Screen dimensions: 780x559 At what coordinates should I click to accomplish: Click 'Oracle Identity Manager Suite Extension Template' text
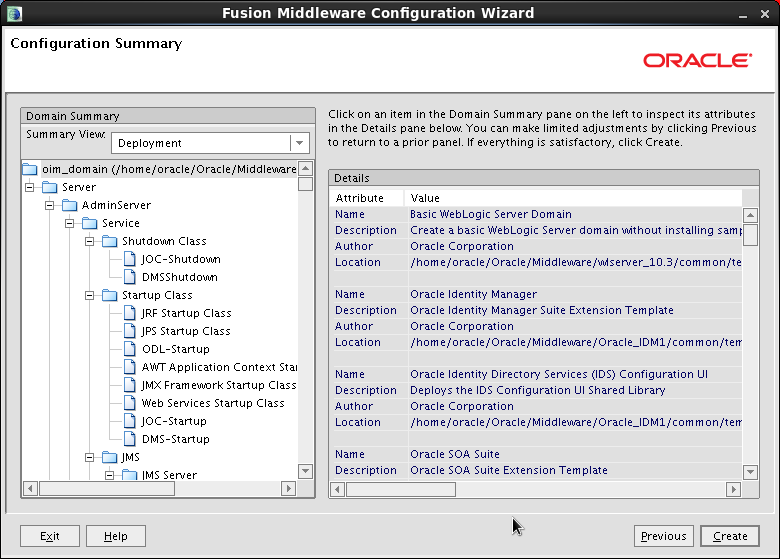(x=542, y=310)
